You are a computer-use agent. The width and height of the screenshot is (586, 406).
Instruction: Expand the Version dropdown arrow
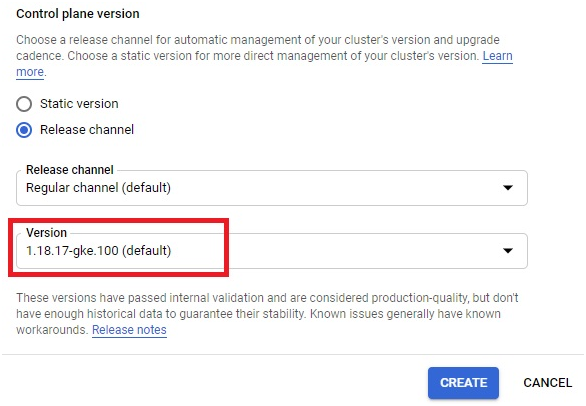pos(508,250)
